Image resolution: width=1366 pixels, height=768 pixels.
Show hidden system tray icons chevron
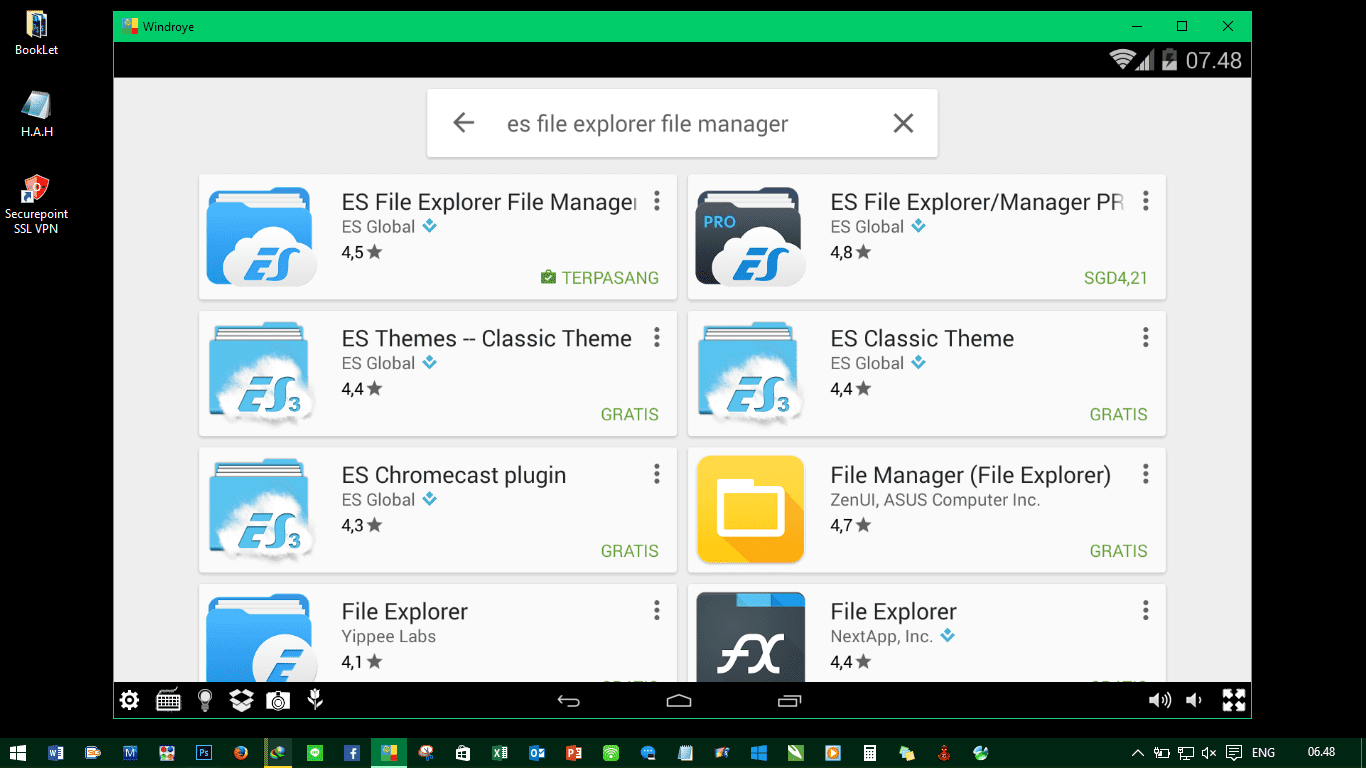click(1138, 752)
